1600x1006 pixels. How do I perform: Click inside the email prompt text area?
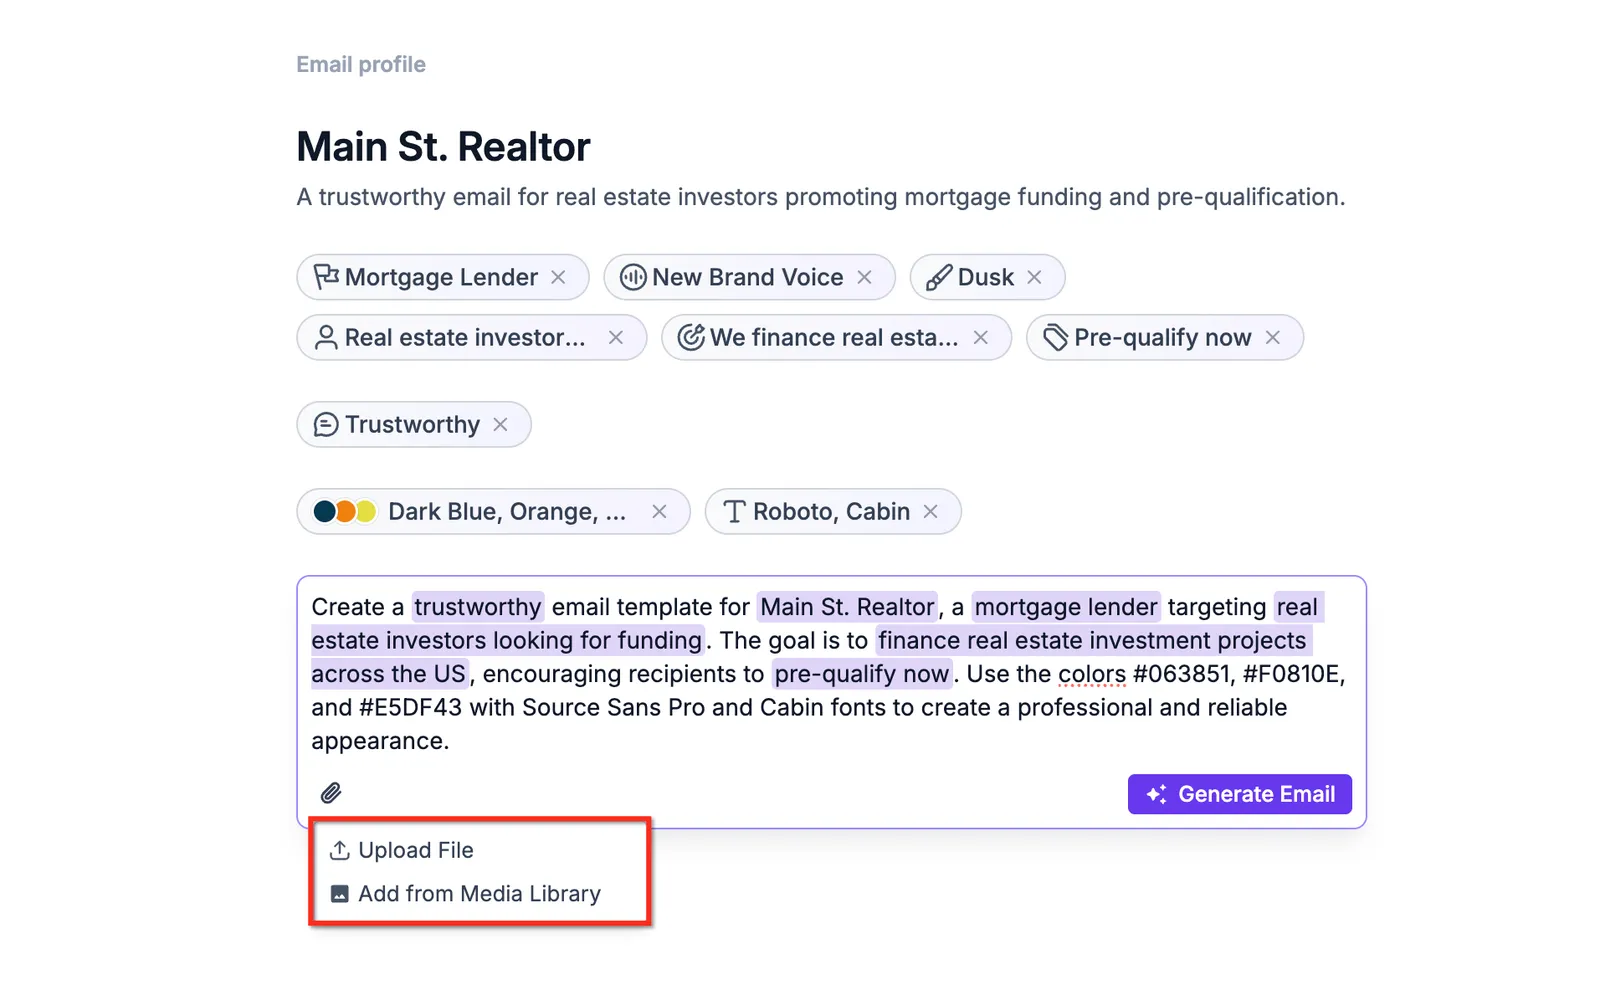pos(831,674)
